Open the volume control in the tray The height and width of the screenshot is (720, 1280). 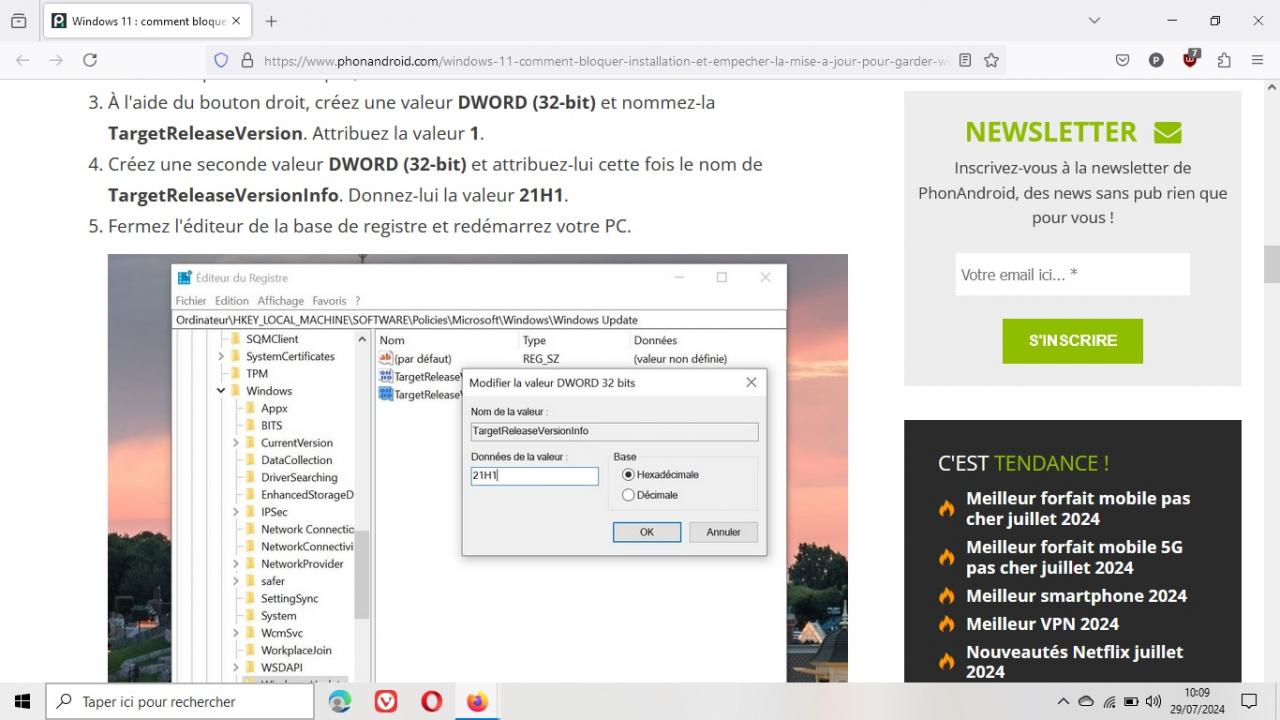pyautogui.click(x=1154, y=702)
